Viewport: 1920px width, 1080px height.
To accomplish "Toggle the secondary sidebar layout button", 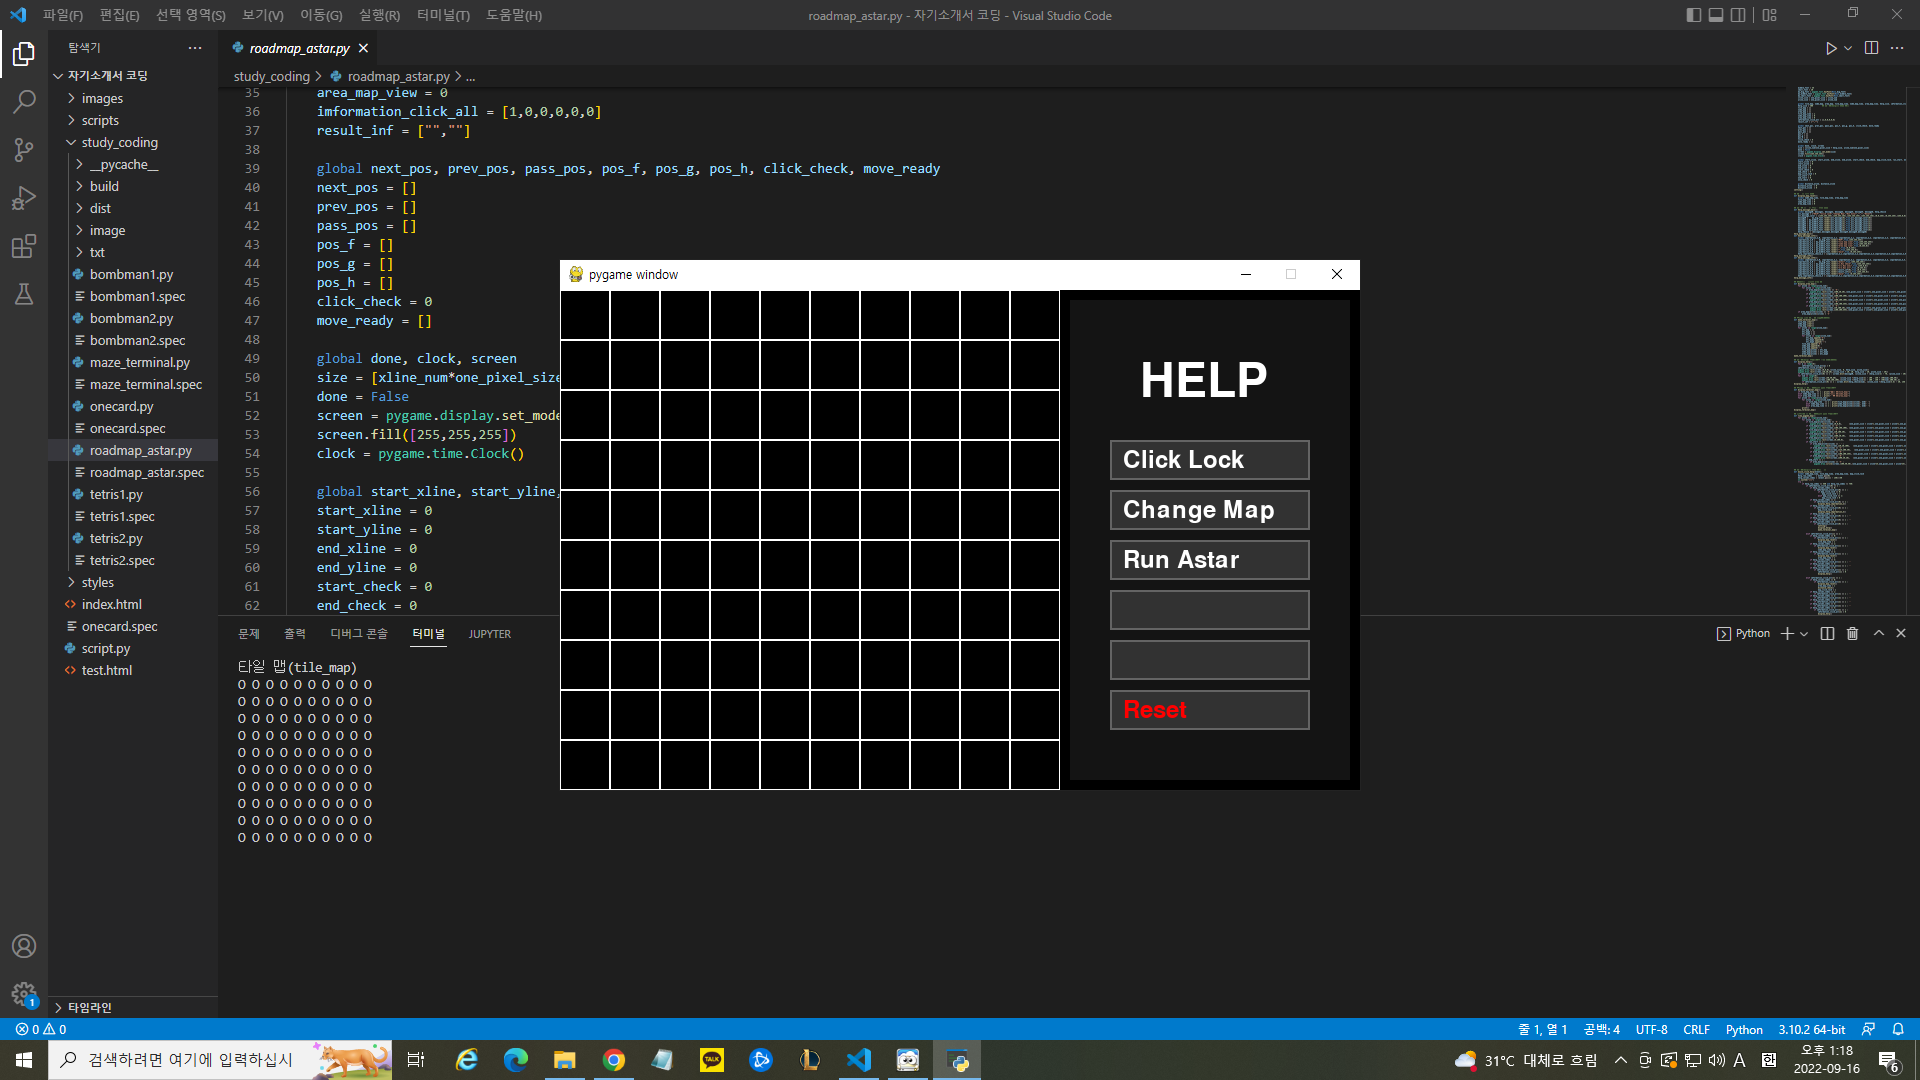I will coord(1739,15).
